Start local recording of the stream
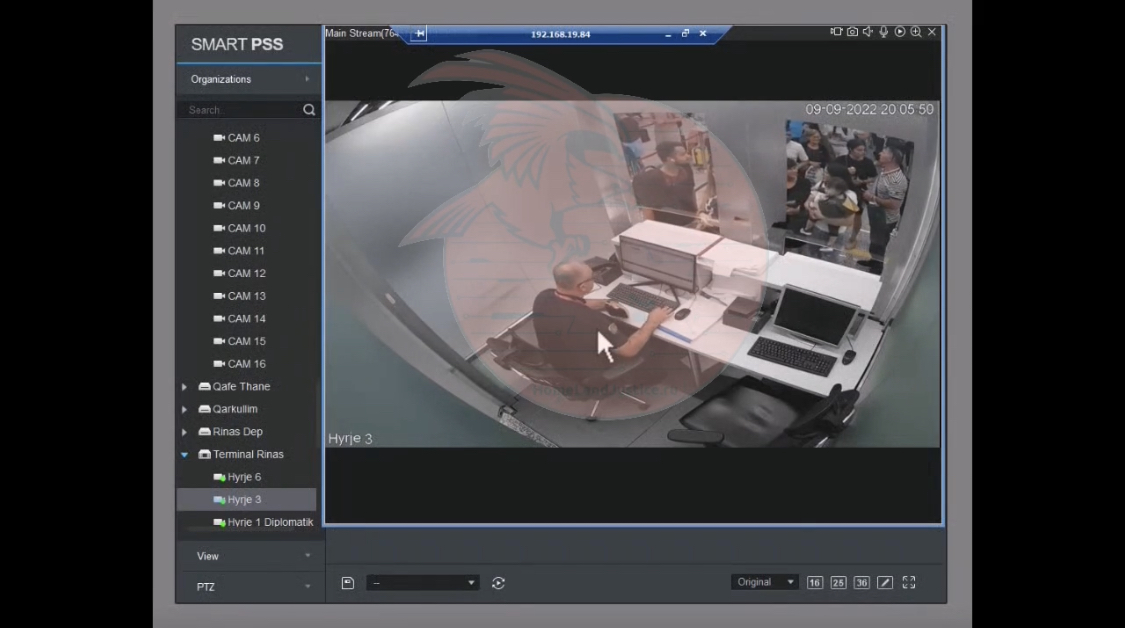The height and width of the screenshot is (628, 1125). (836, 33)
